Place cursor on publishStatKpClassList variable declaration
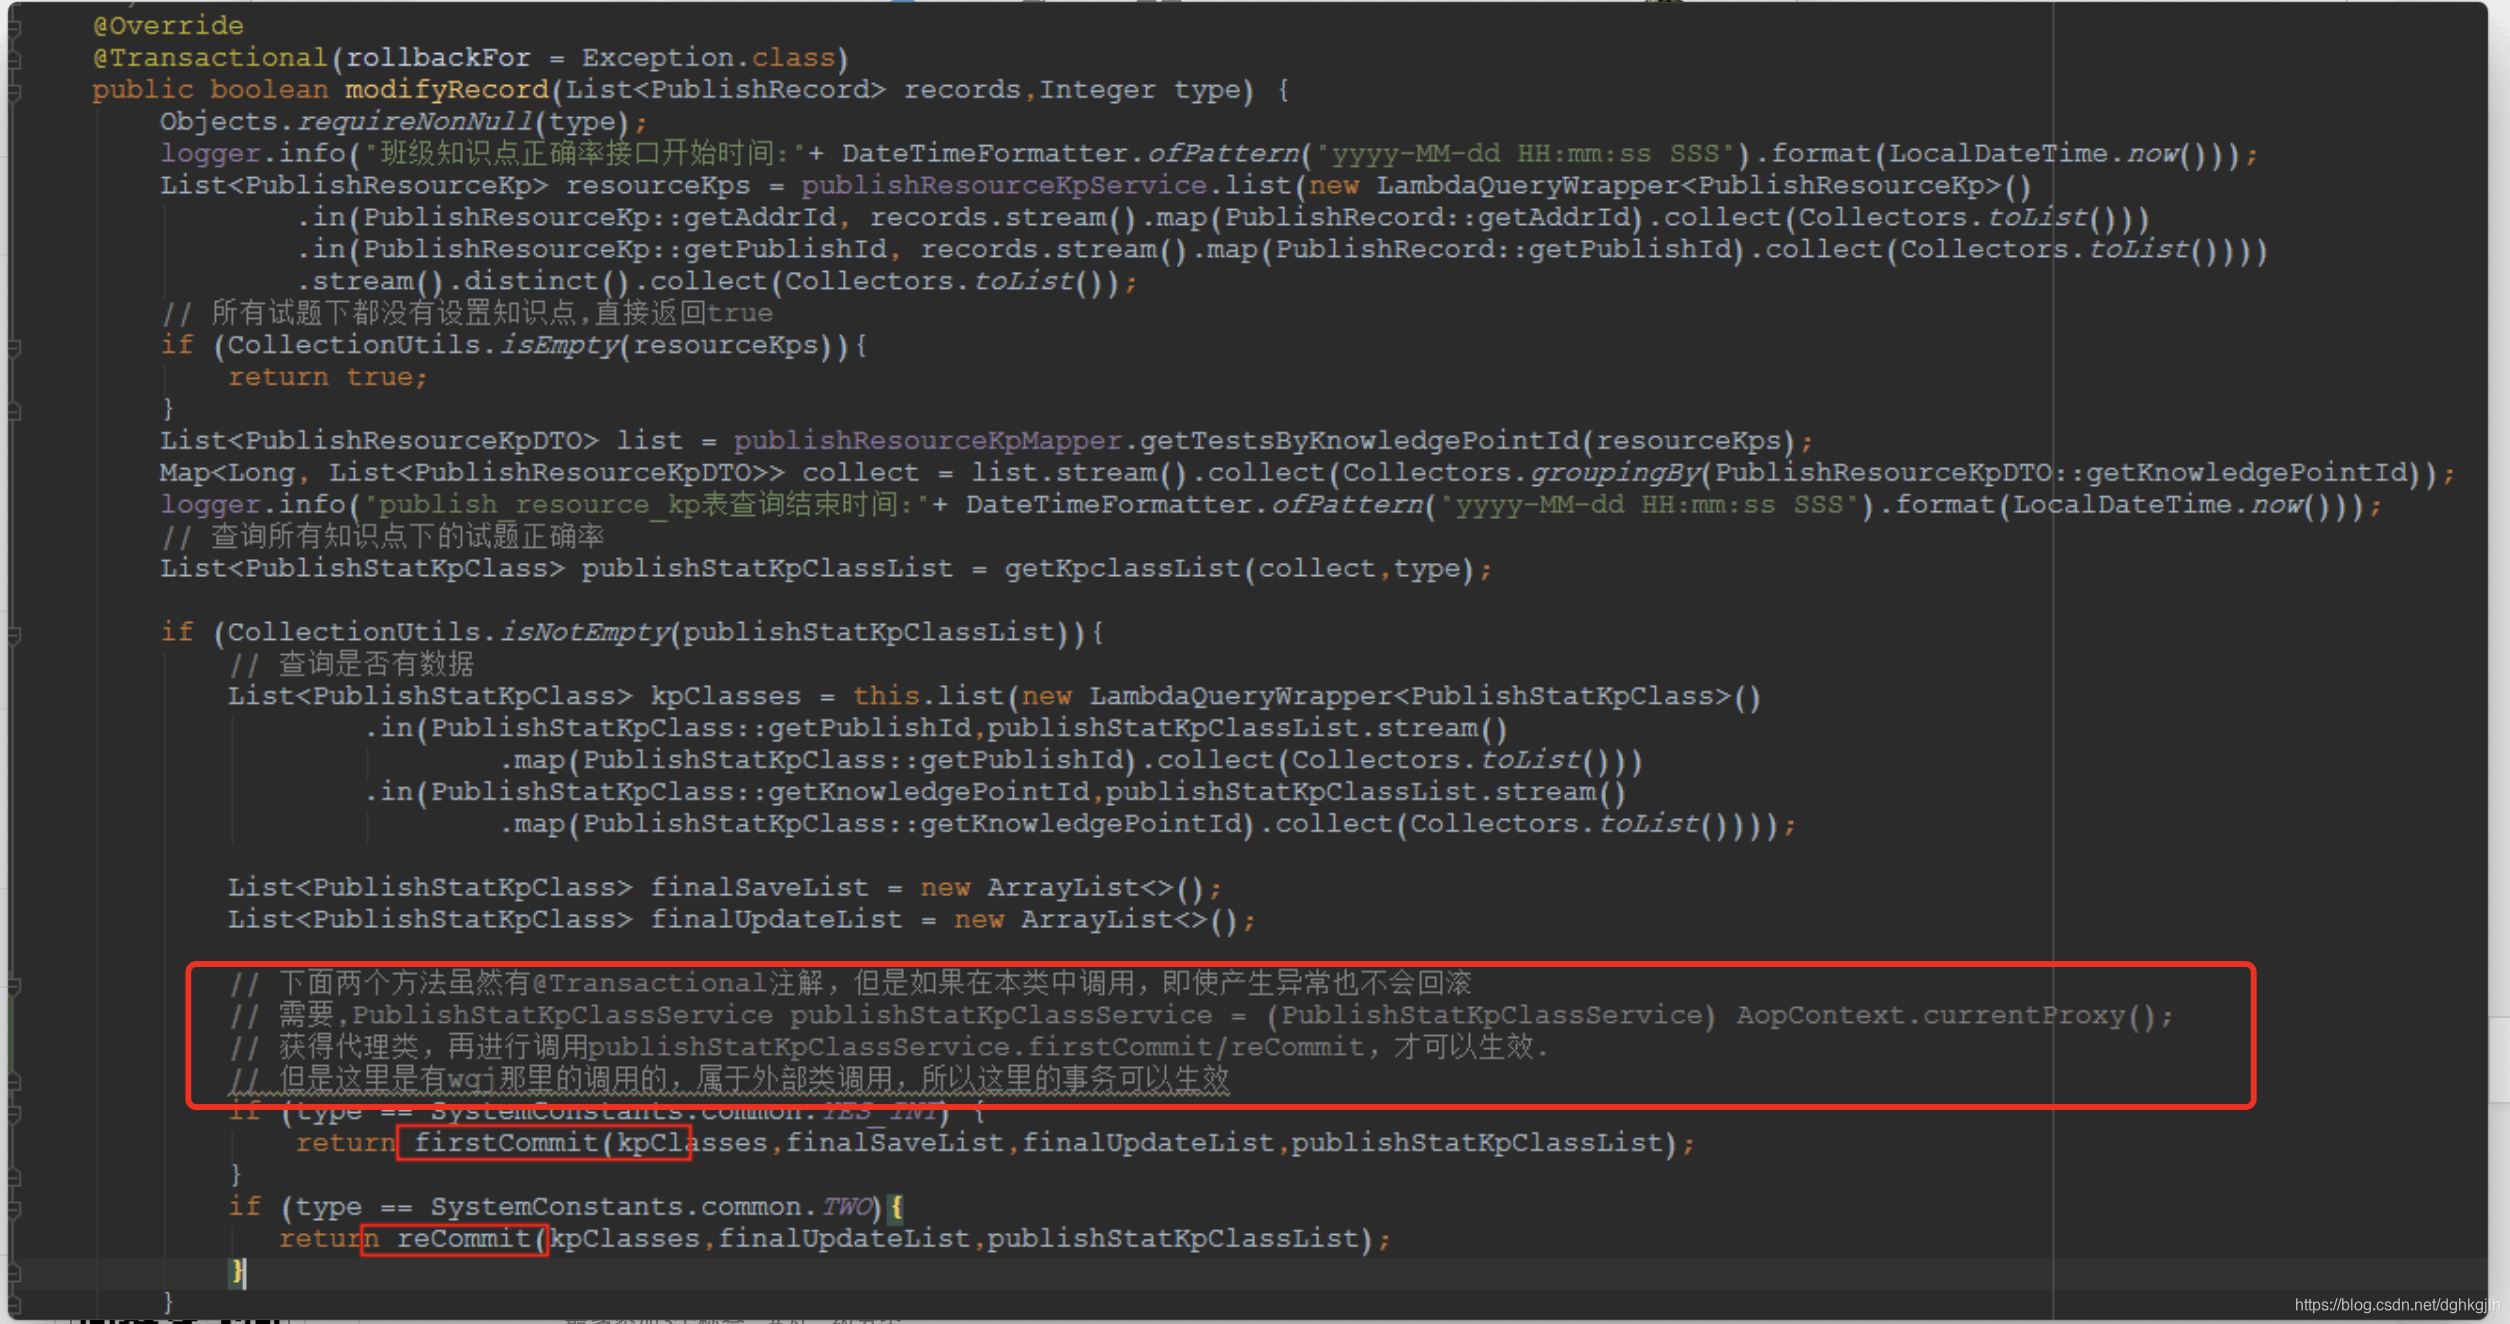Viewport: 2510px width, 1324px height. [x=767, y=569]
